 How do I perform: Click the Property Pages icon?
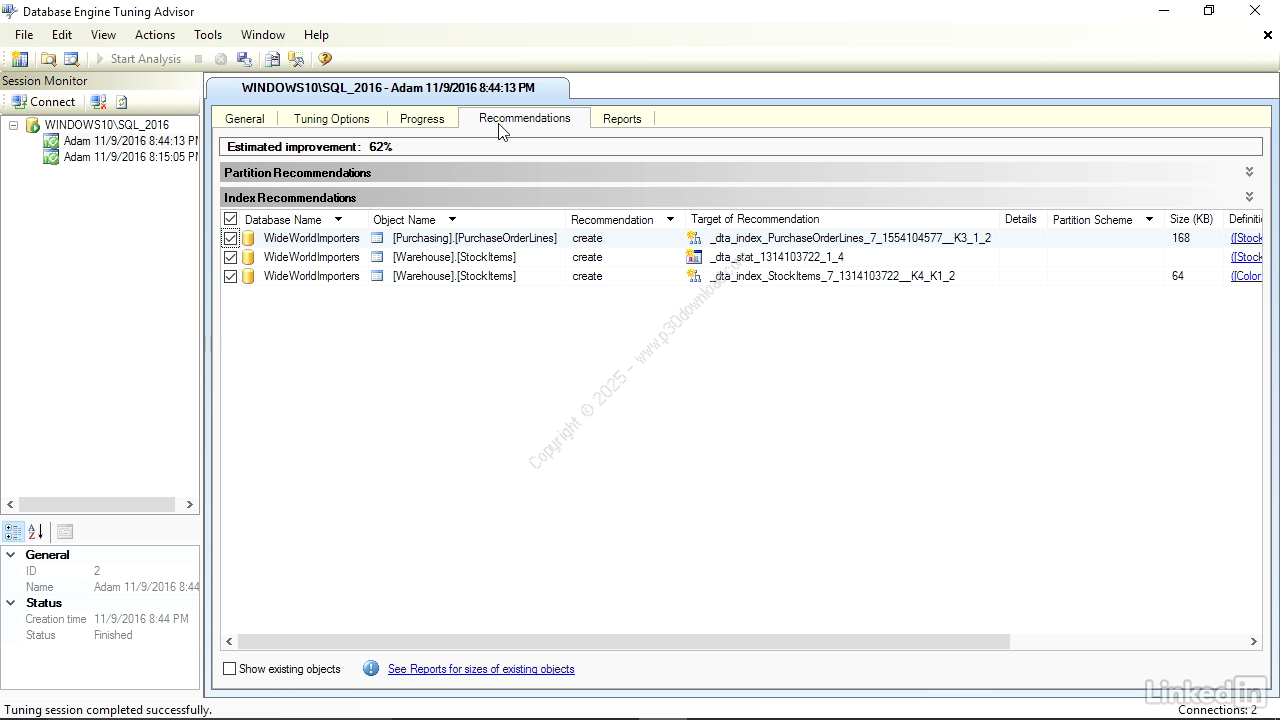[65, 532]
